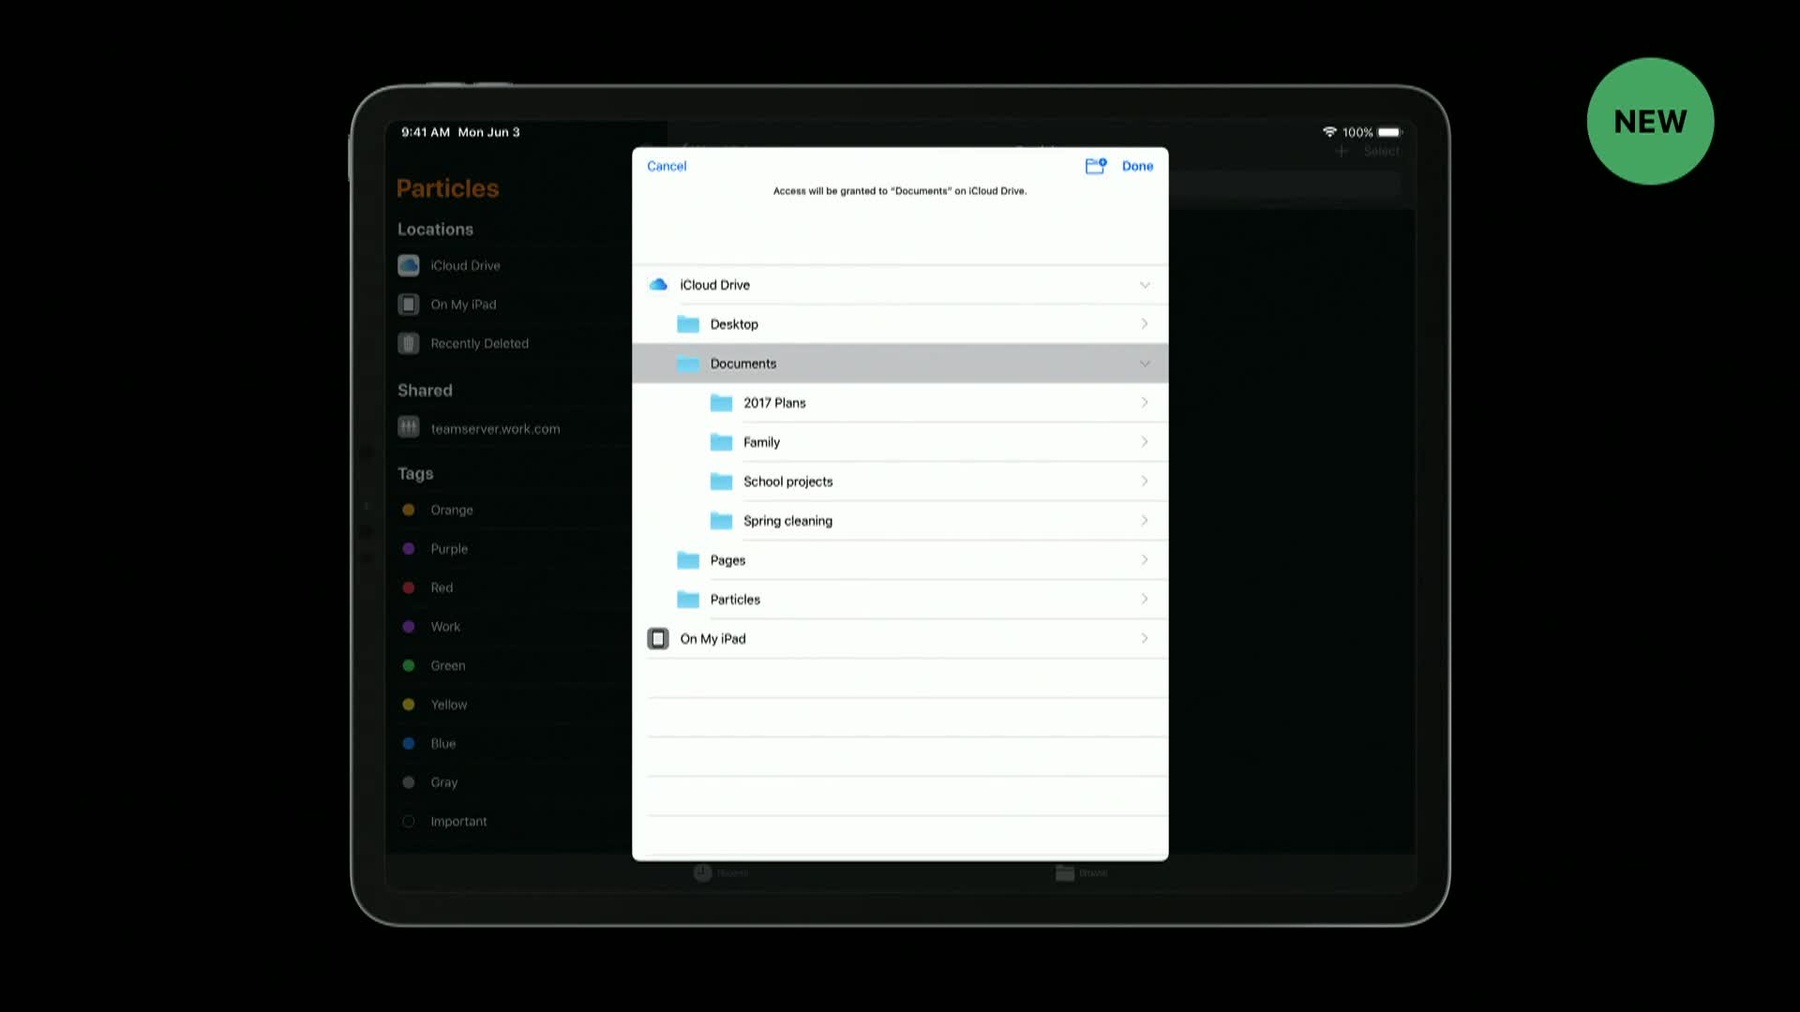Expand On My iPad location chevron
Screen dimensions: 1800x1012
(x=1144, y=639)
